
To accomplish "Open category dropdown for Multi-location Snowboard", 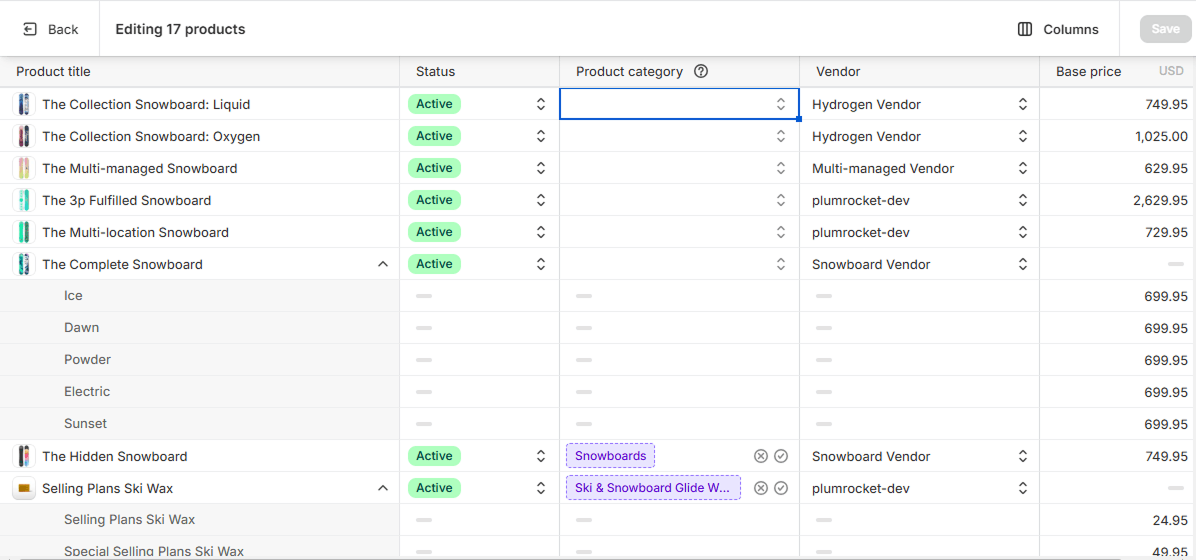I will pos(781,232).
